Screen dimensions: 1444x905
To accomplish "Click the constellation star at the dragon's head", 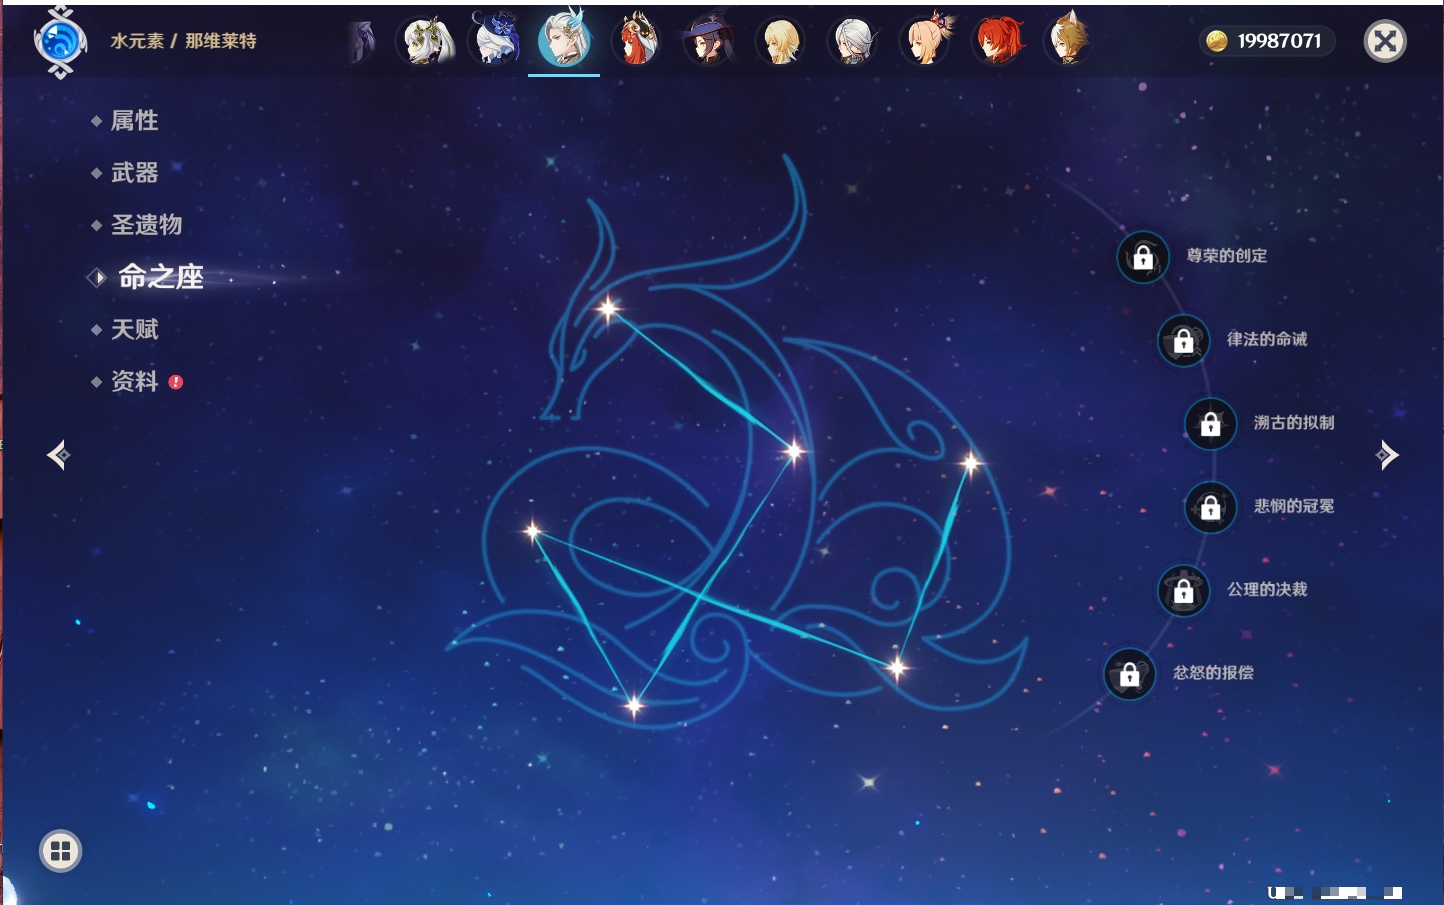I will click(608, 308).
